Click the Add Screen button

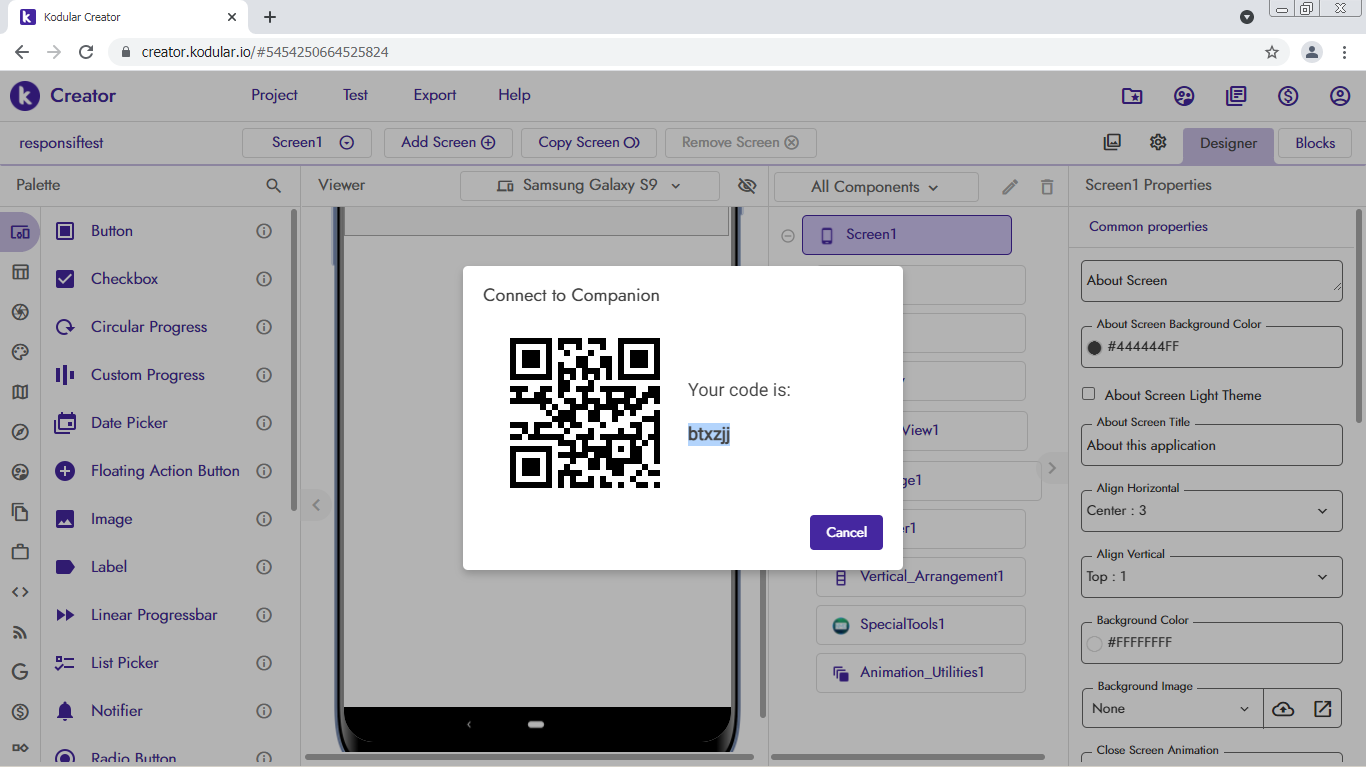coord(447,142)
